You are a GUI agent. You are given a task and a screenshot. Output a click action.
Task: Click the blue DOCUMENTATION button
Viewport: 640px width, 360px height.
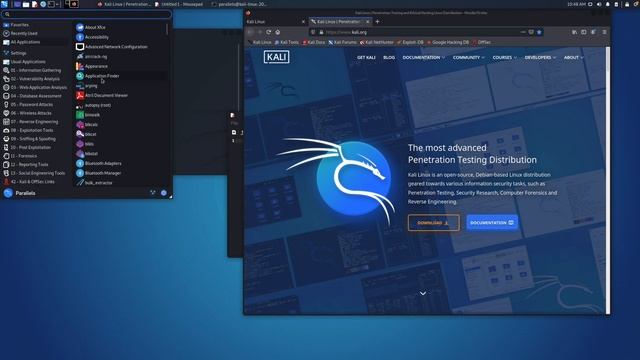[x=492, y=223]
